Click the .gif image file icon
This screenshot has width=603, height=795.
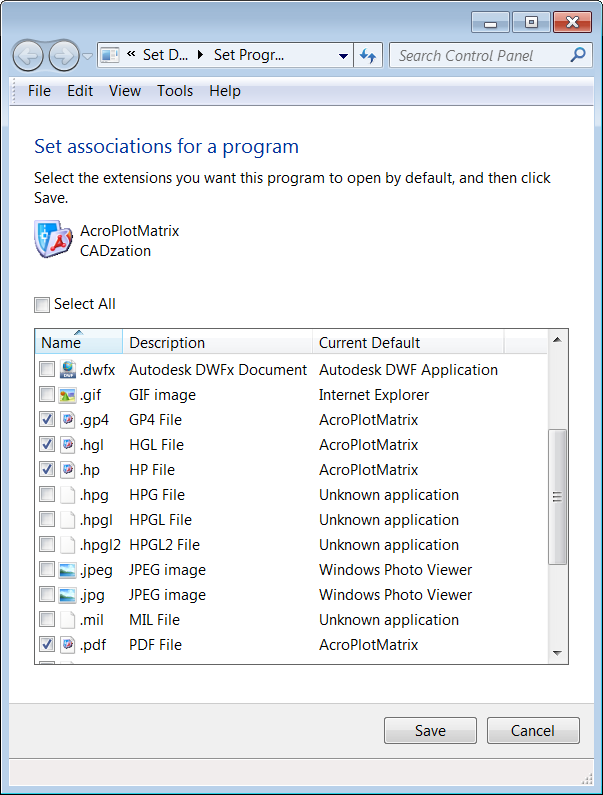(67, 395)
